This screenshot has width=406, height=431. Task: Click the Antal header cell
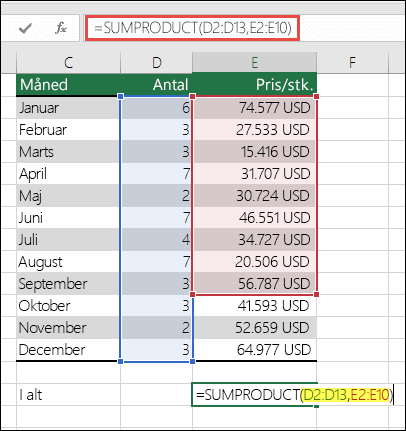(x=156, y=85)
